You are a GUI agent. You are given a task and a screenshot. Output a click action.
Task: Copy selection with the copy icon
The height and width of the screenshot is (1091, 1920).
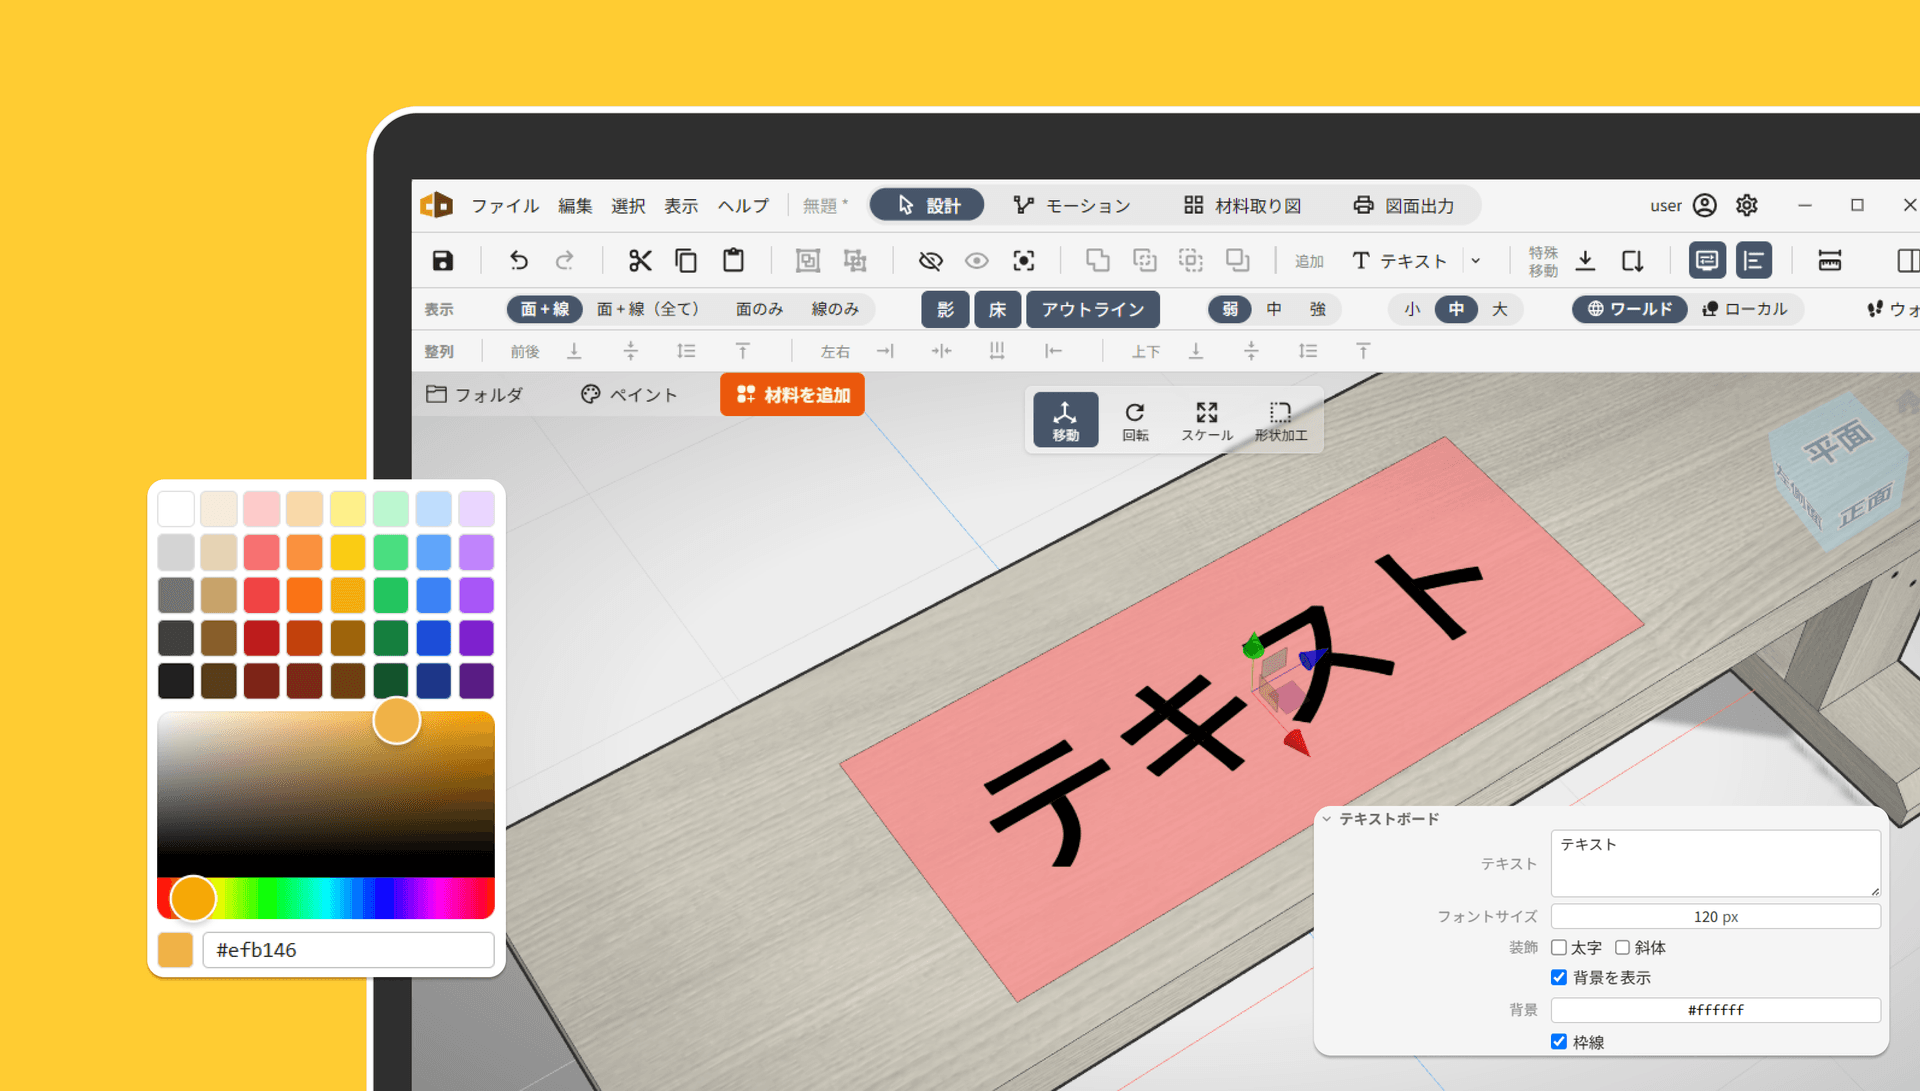click(x=686, y=261)
